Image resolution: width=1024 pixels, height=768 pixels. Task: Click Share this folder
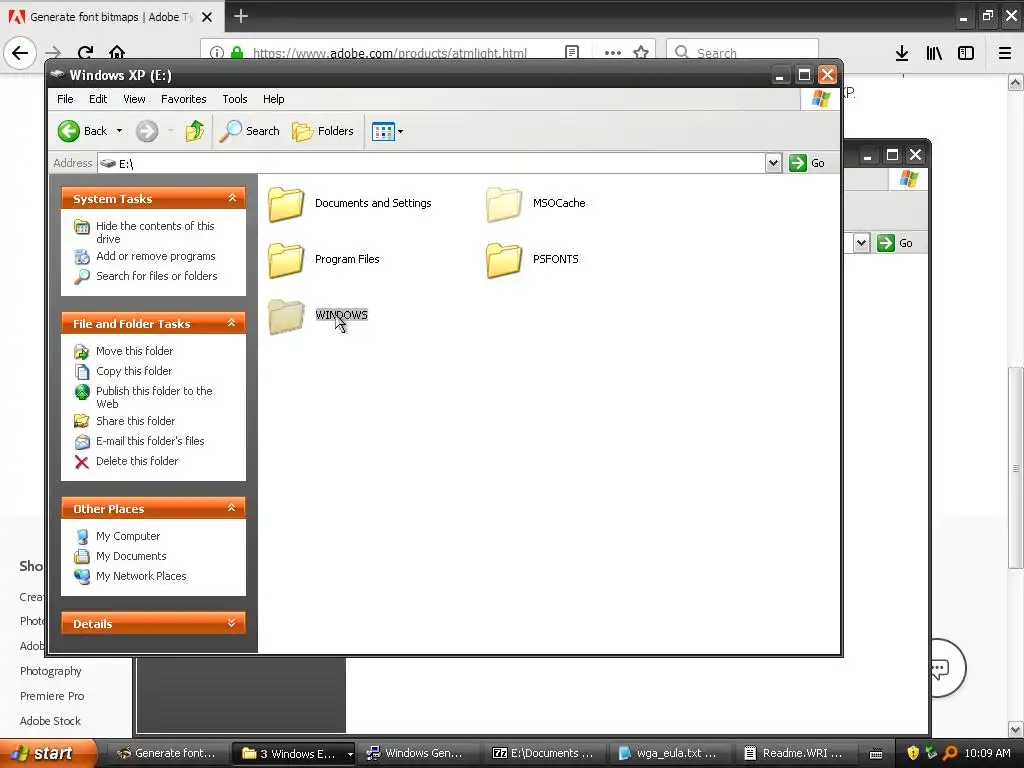[135, 421]
